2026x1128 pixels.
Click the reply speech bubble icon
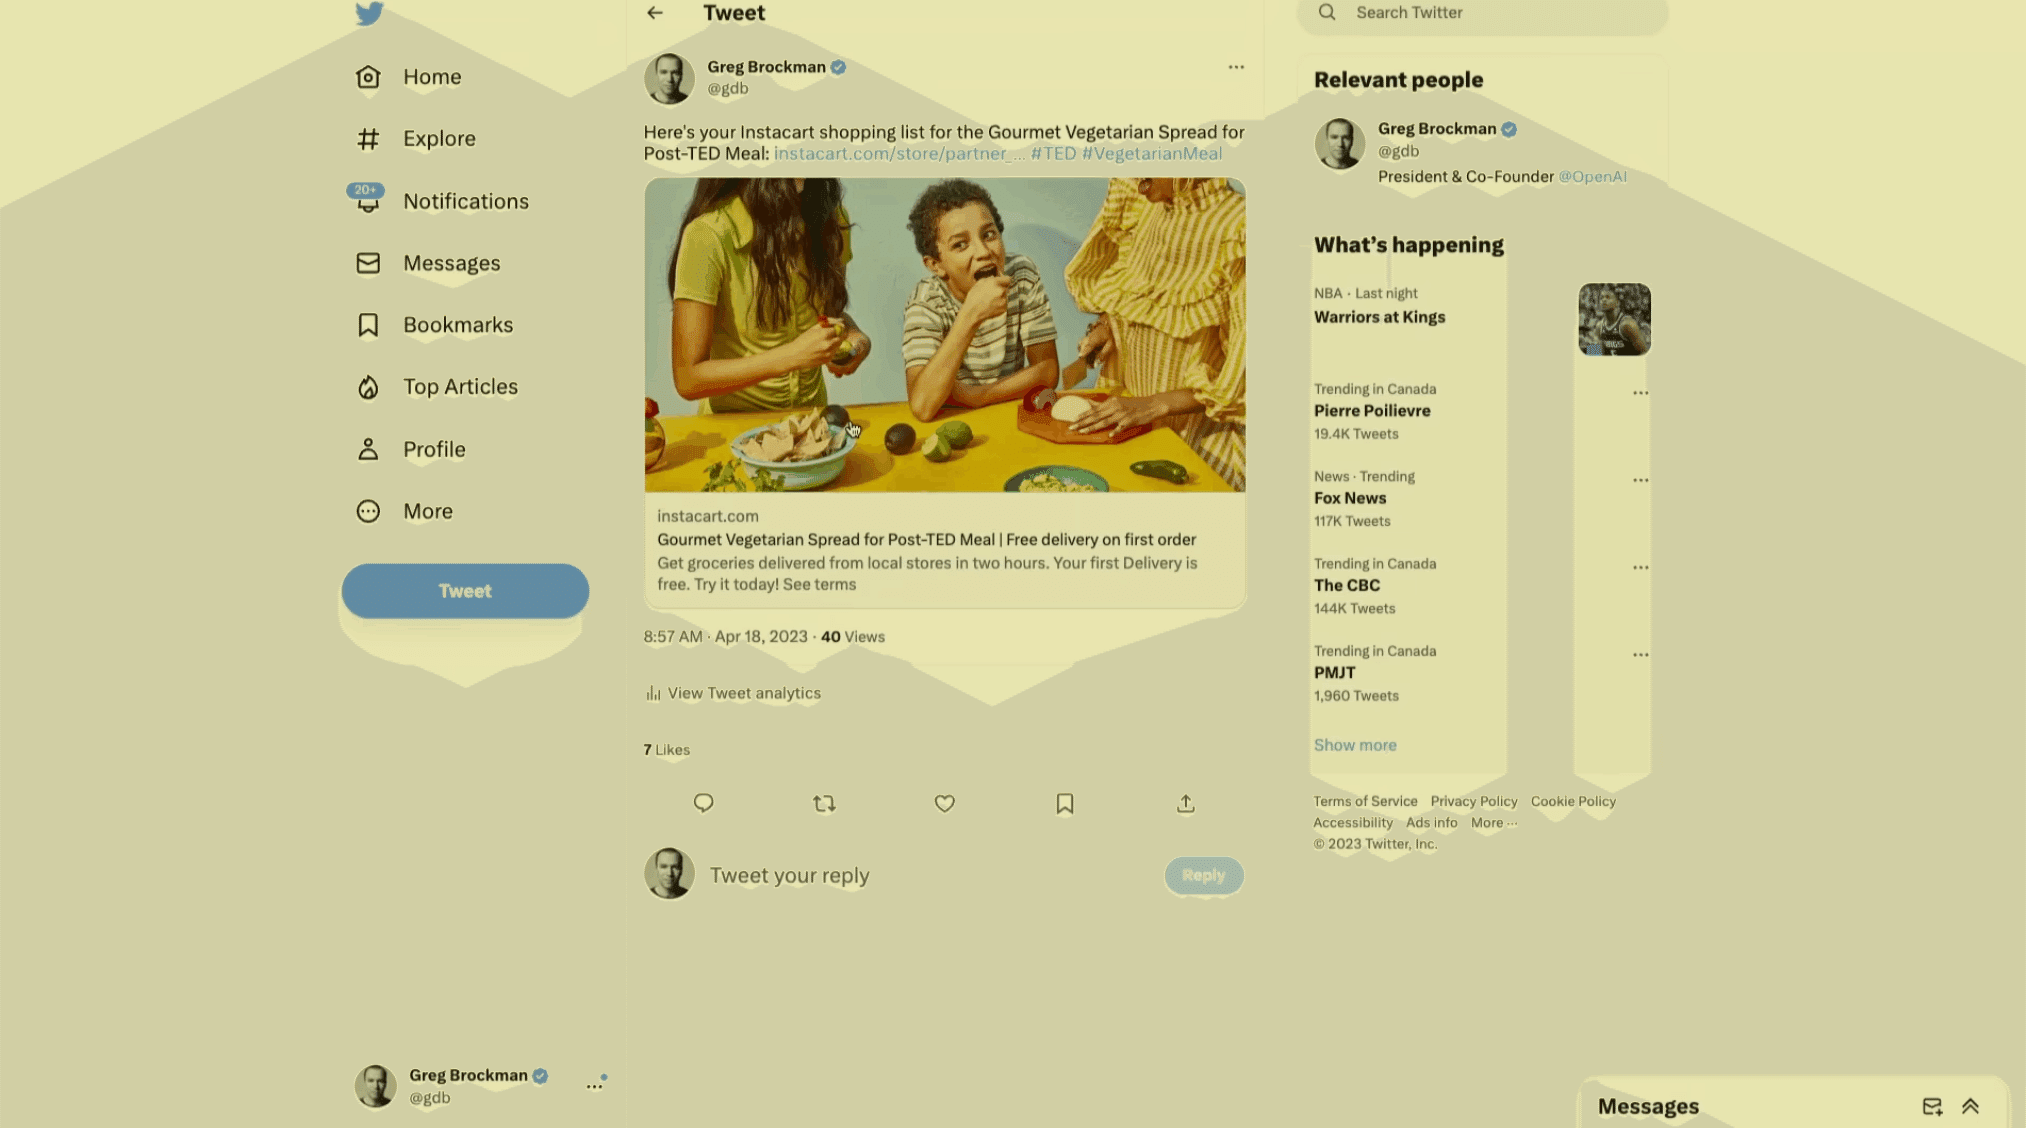click(703, 803)
